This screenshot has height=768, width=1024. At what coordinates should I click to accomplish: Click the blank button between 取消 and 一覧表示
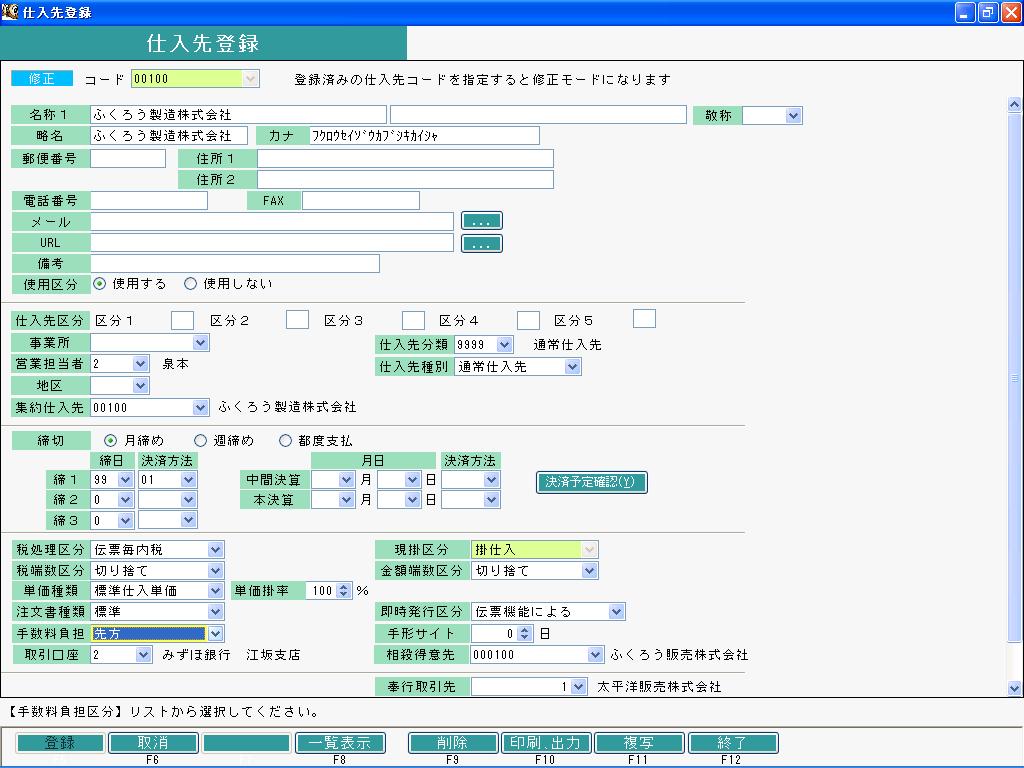[247, 743]
